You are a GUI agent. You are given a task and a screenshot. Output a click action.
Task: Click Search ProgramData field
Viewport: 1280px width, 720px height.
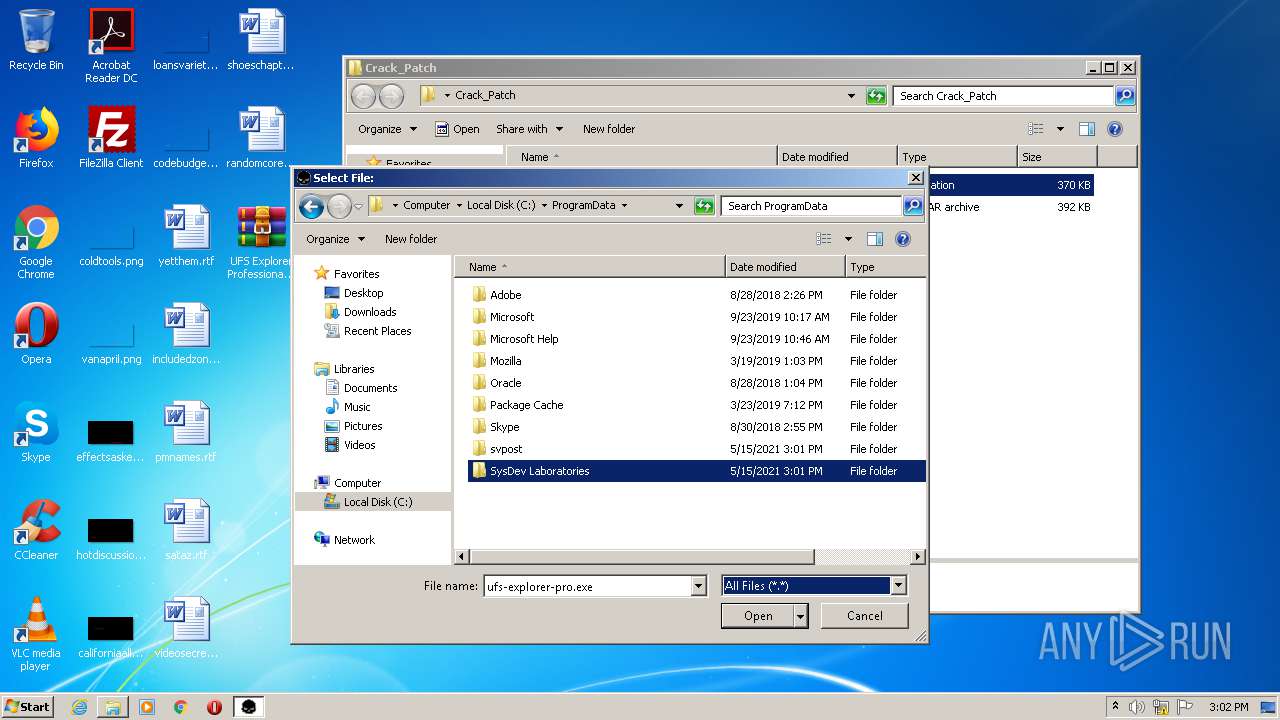(811, 206)
